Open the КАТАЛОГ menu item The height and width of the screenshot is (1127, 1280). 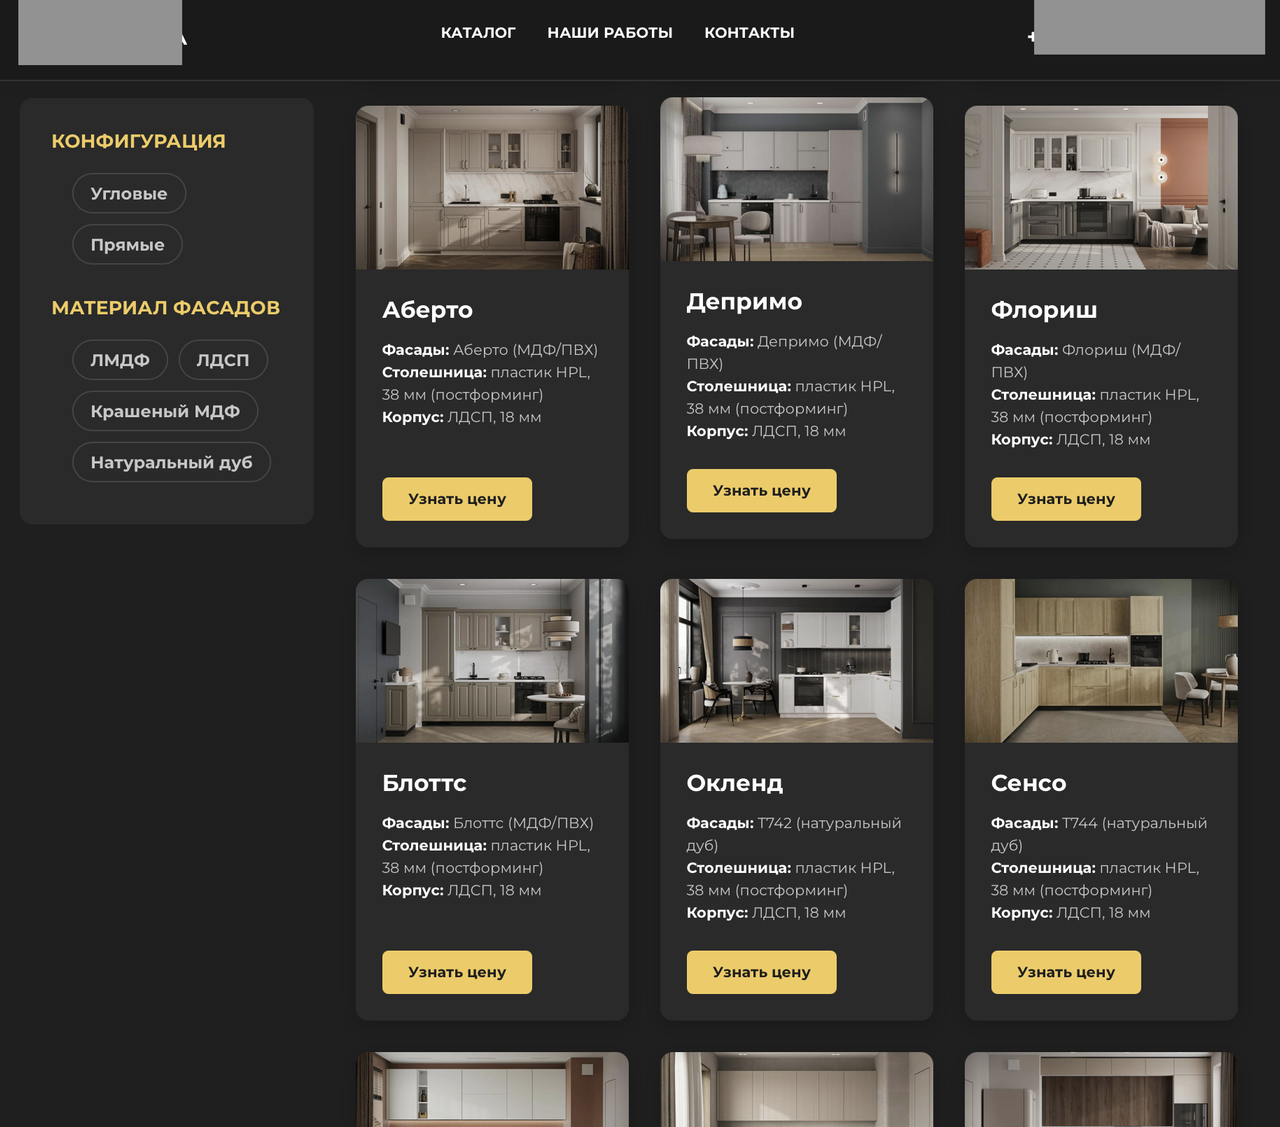point(478,33)
